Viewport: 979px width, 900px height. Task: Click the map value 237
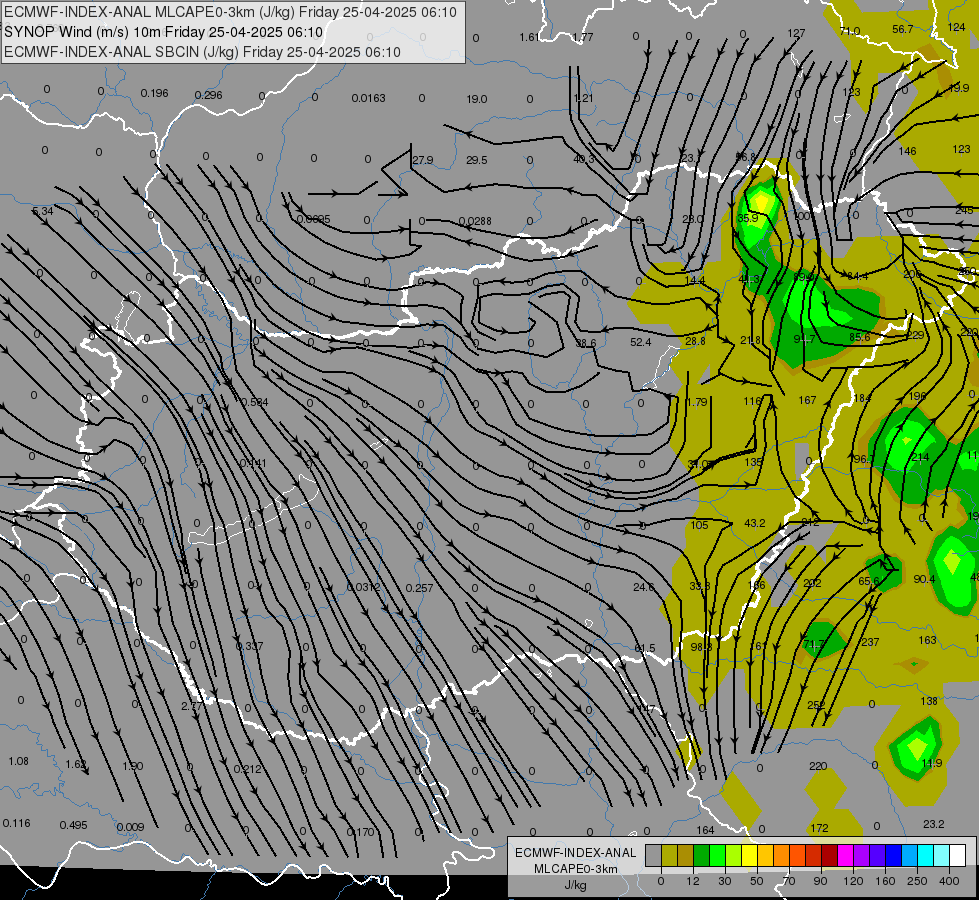tap(870, 641)
